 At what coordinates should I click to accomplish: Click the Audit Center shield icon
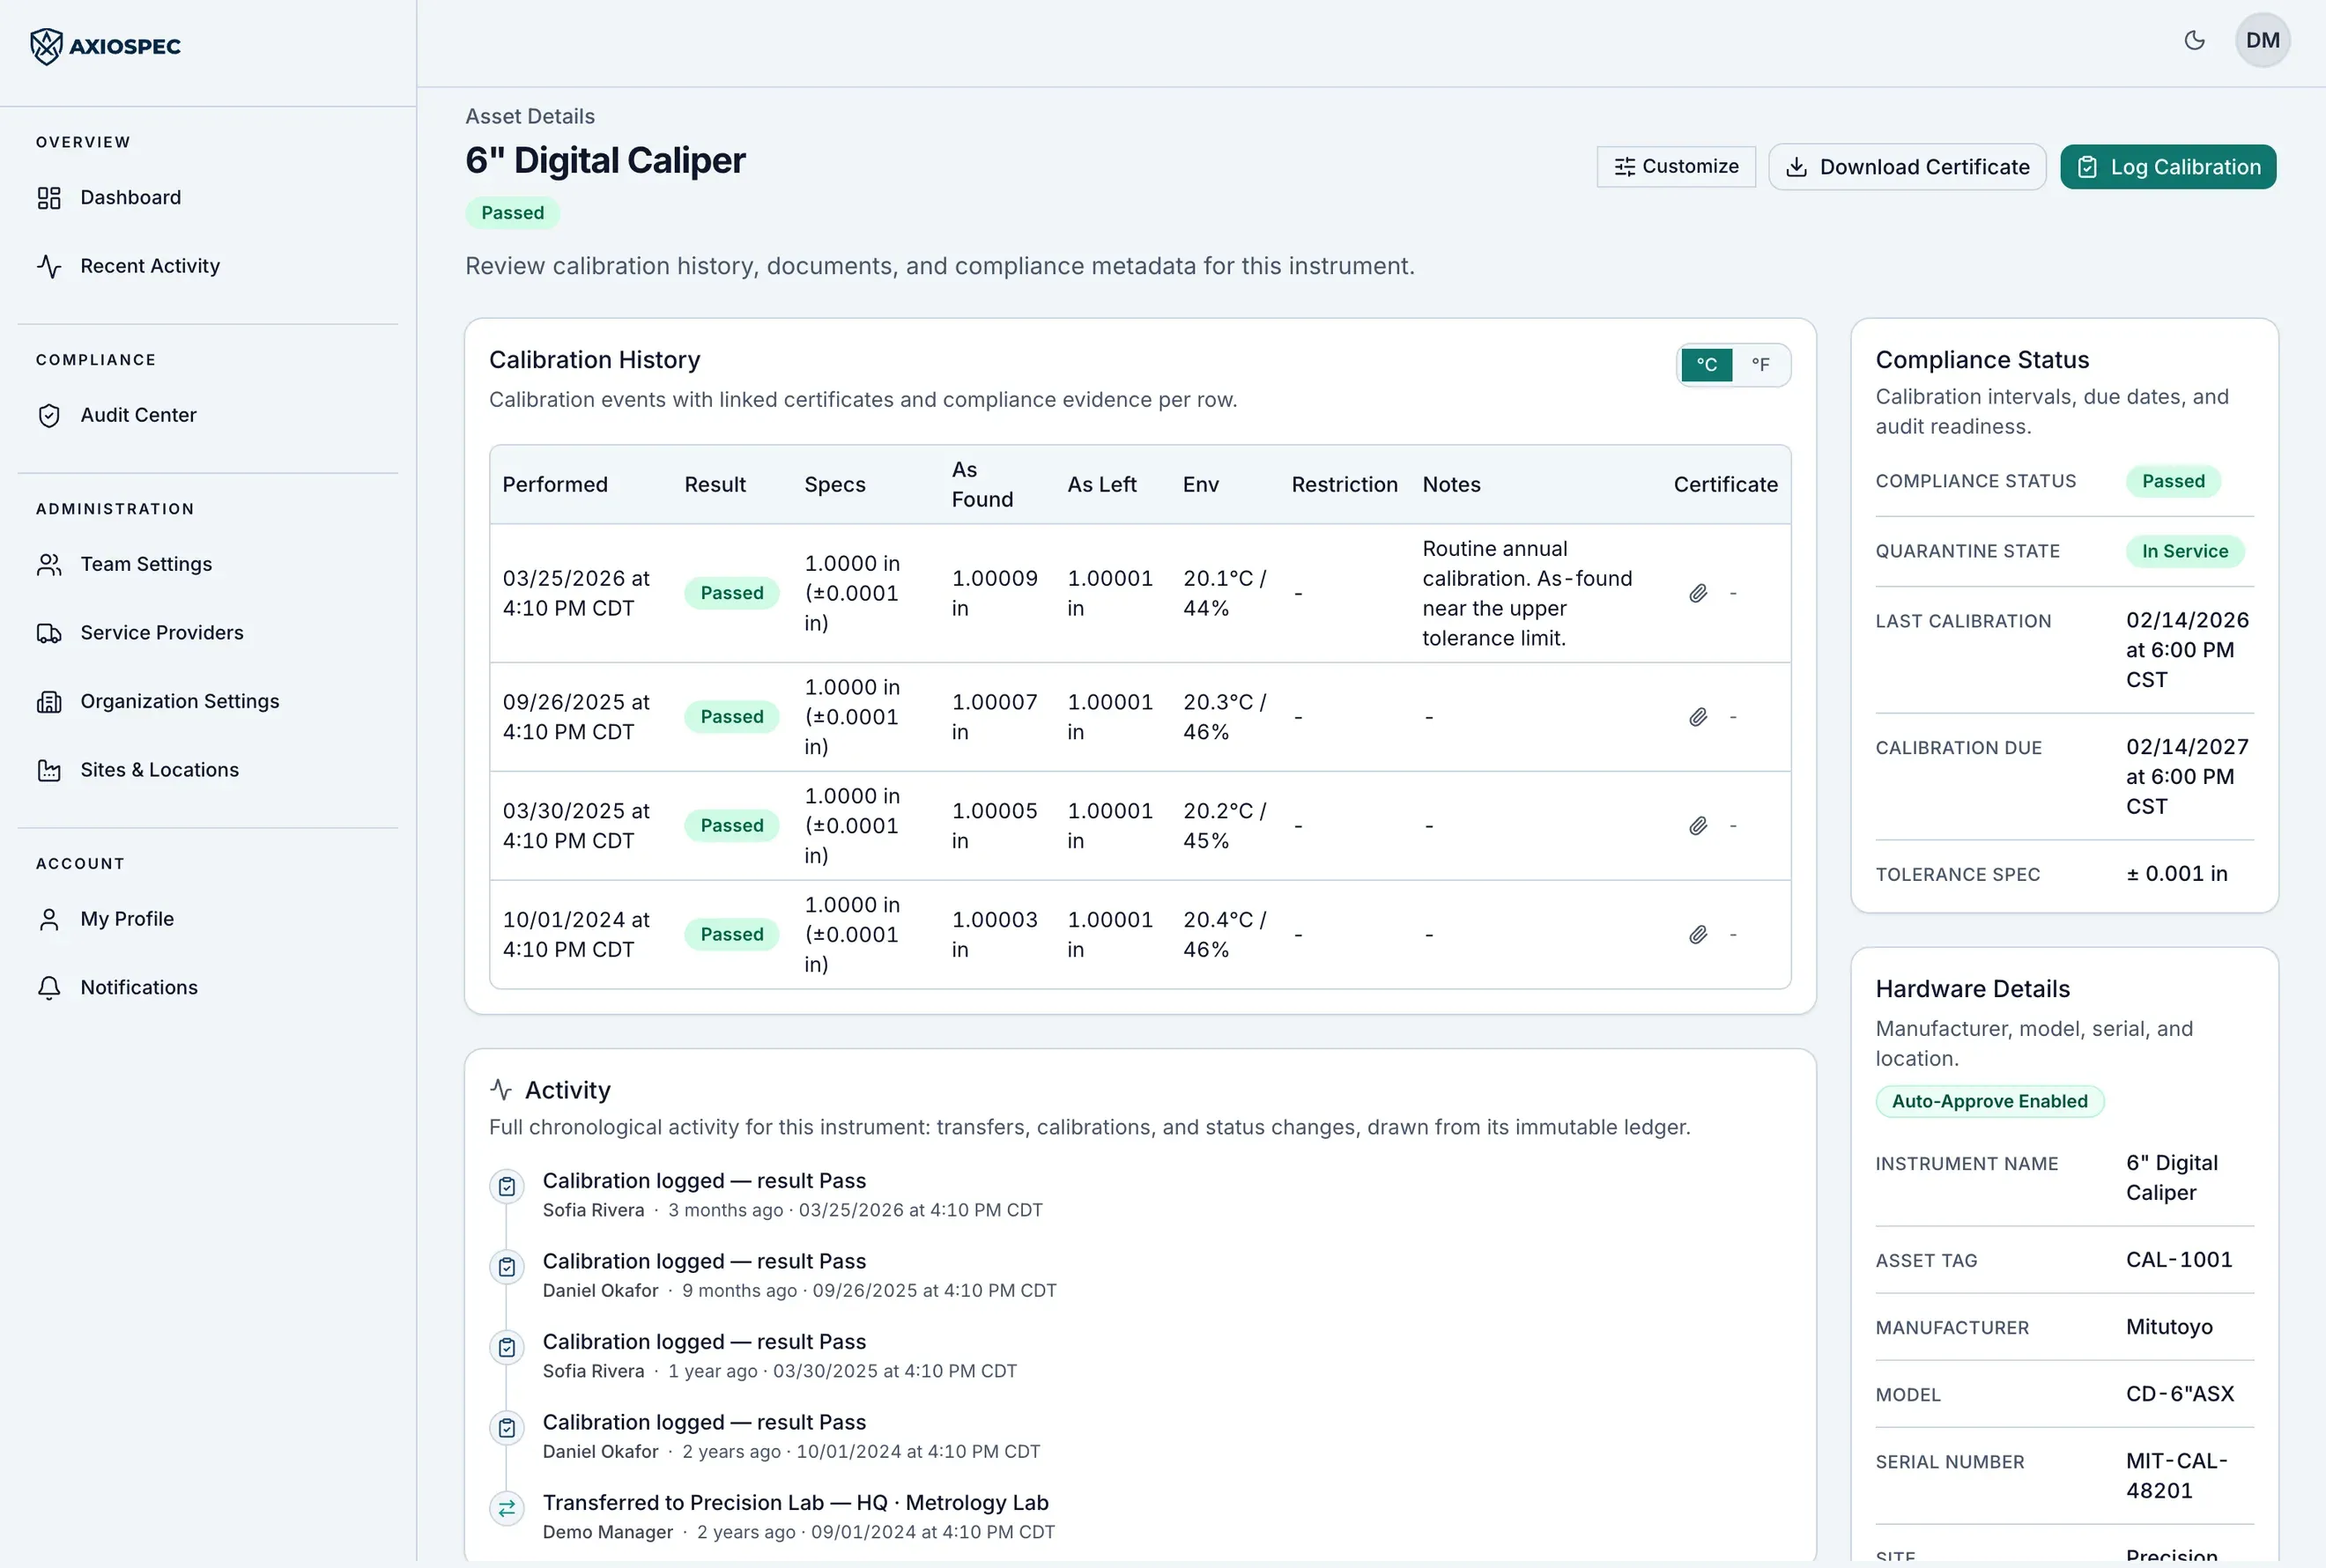(49, 415)
